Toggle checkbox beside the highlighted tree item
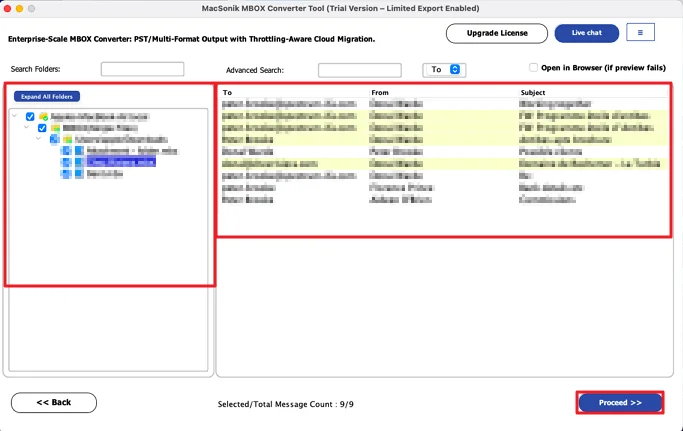Image resolution: width=683 pixels, height=431 pixels. (x=66, y=162)
